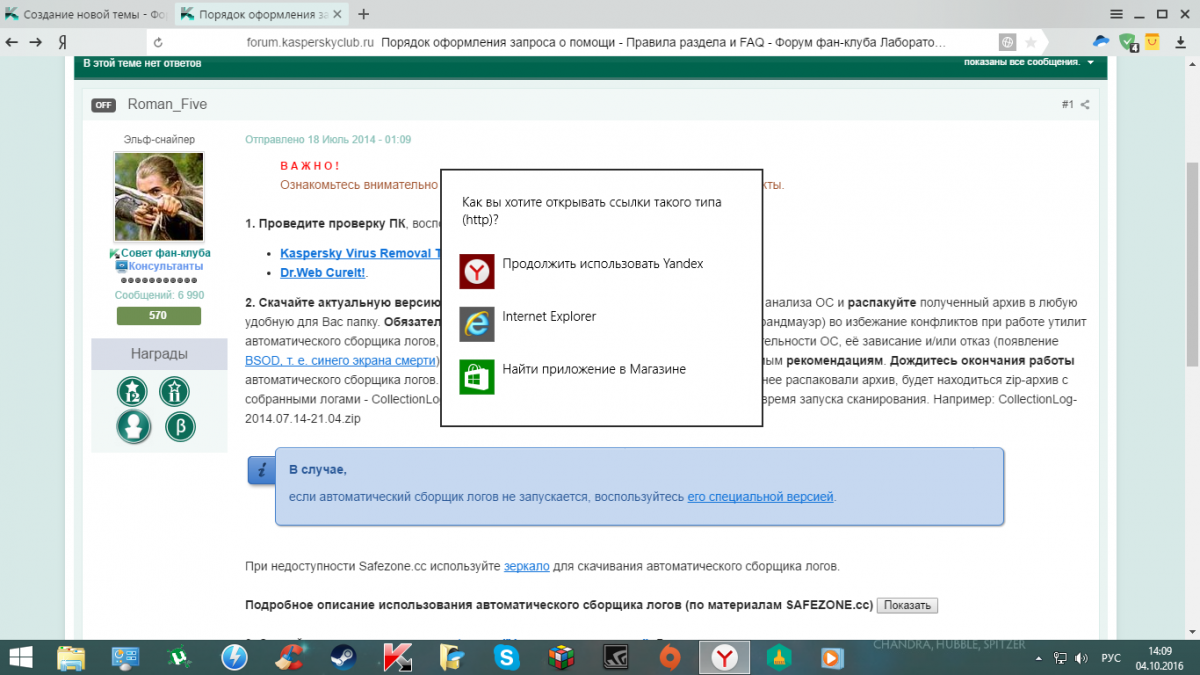Screen dimensions: 1200x675
Task: Launch CCleaner from the taskbar
Action: [289, 656]
